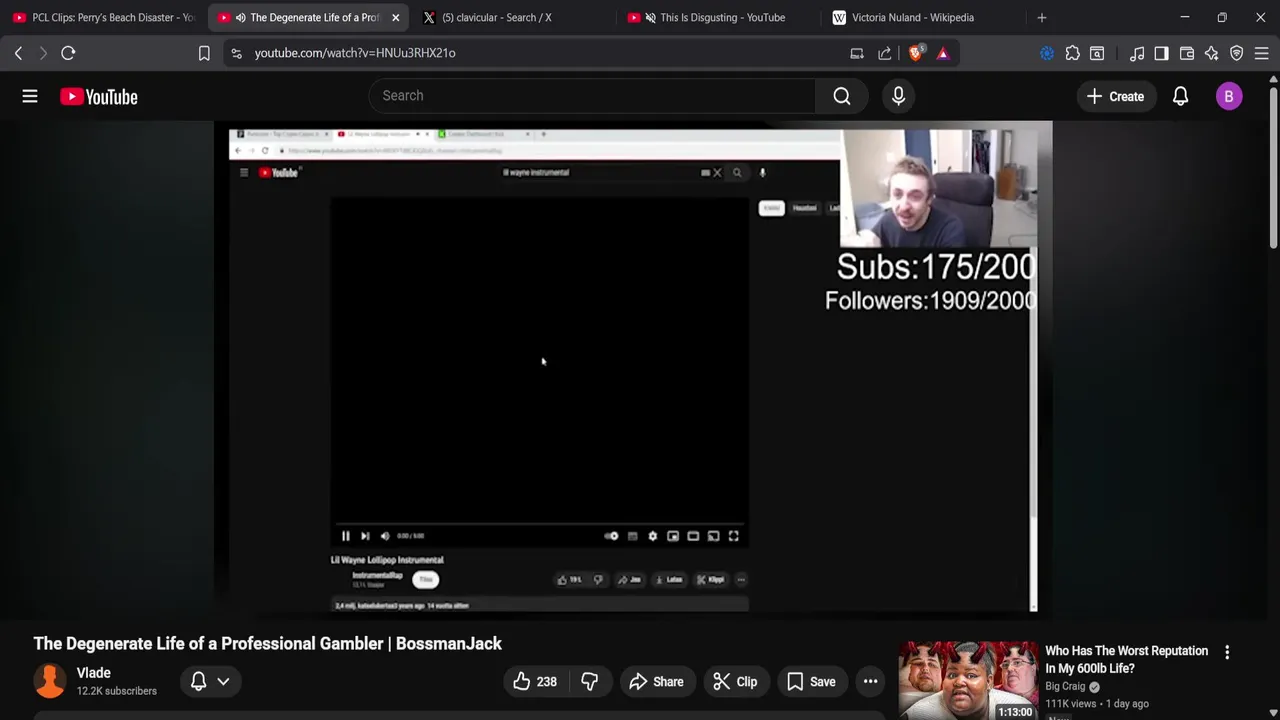The width and height of the screenshot is (1280, 720).
Task: Open a new browser tab
Action: (x=1042, y=17)
